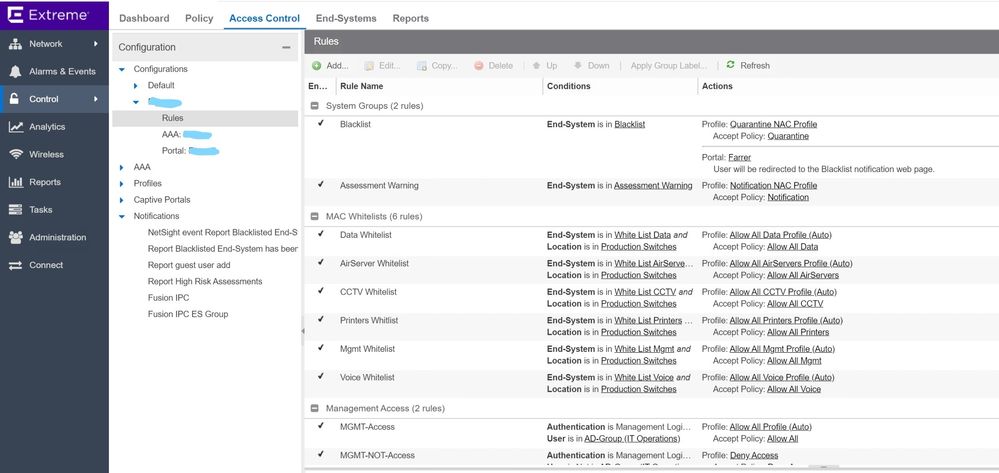Click the Connect arrows icon
The width and height of the screenshot is (999, 473).
click(15, 265)
